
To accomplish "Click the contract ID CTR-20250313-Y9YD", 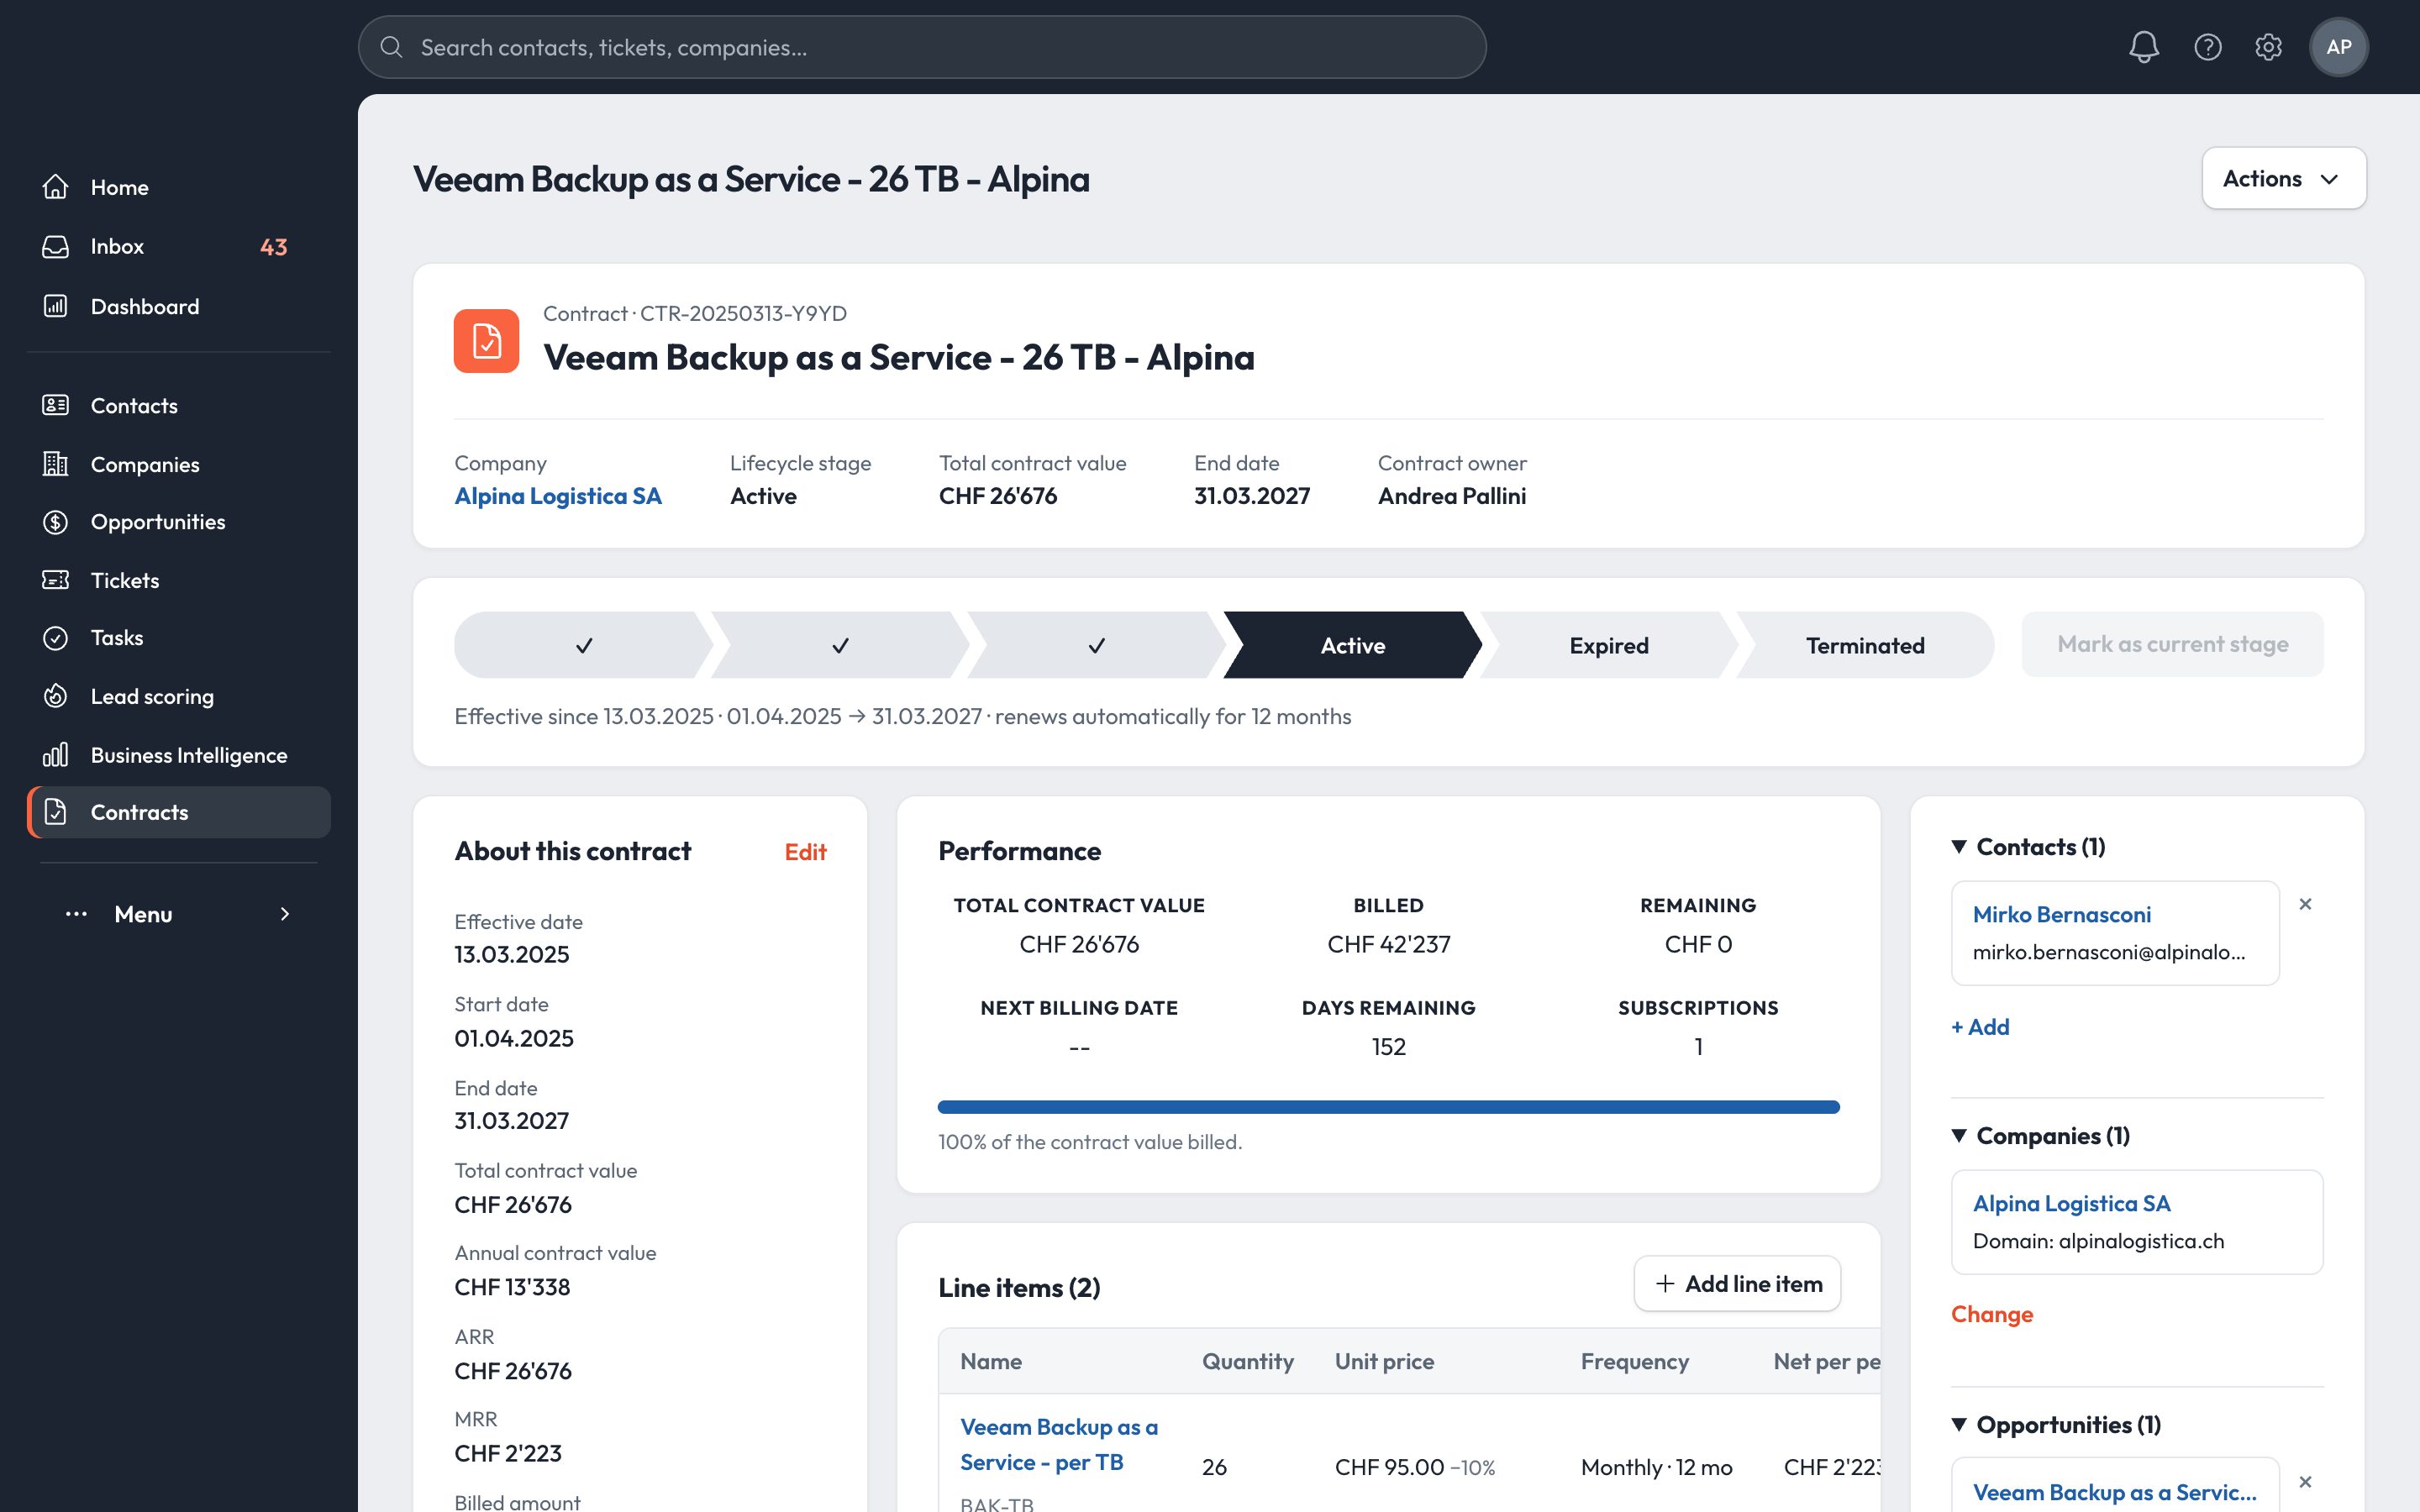I will [743, 313].
